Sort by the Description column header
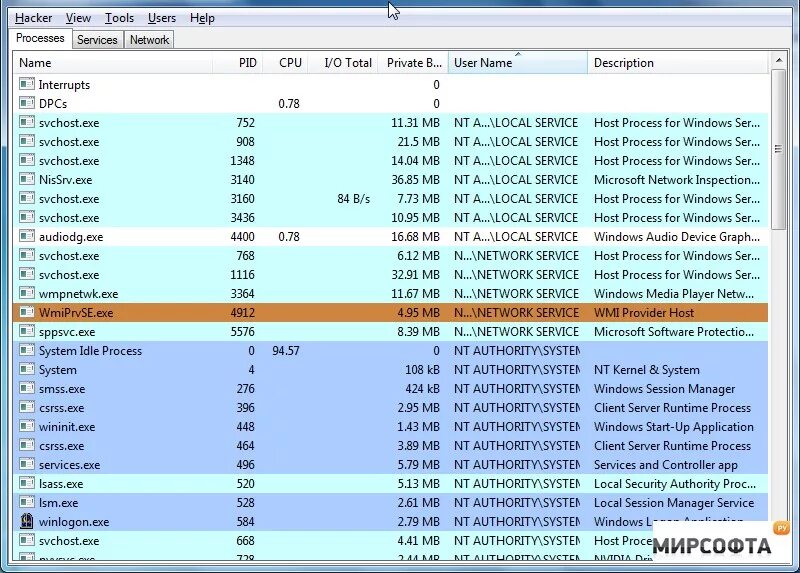The image size is (800, 573). point(678,63)
